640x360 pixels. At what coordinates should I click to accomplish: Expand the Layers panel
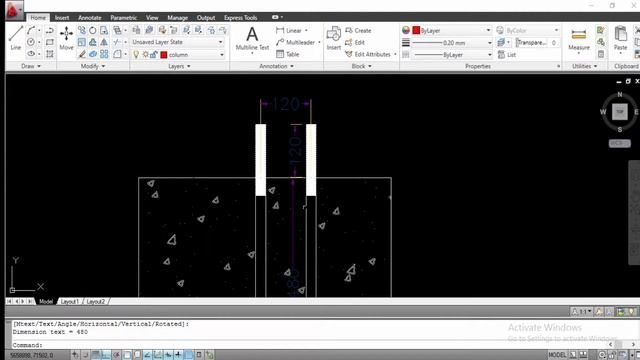[x=180, y=66]
